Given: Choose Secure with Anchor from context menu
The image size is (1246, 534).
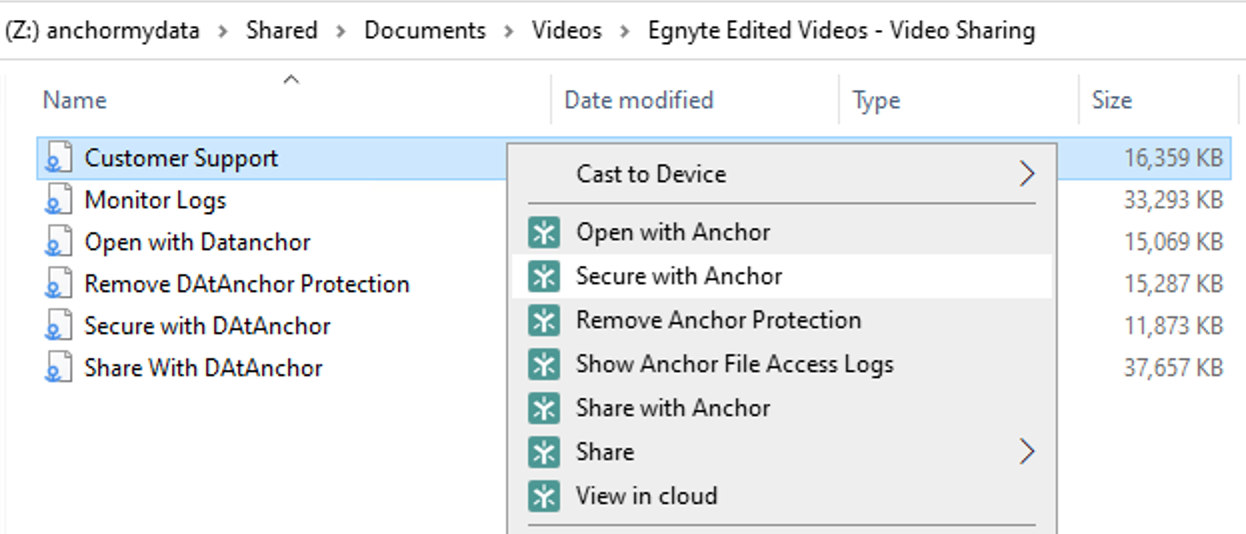Looking at the screenshot, I should tap(679, 277).
